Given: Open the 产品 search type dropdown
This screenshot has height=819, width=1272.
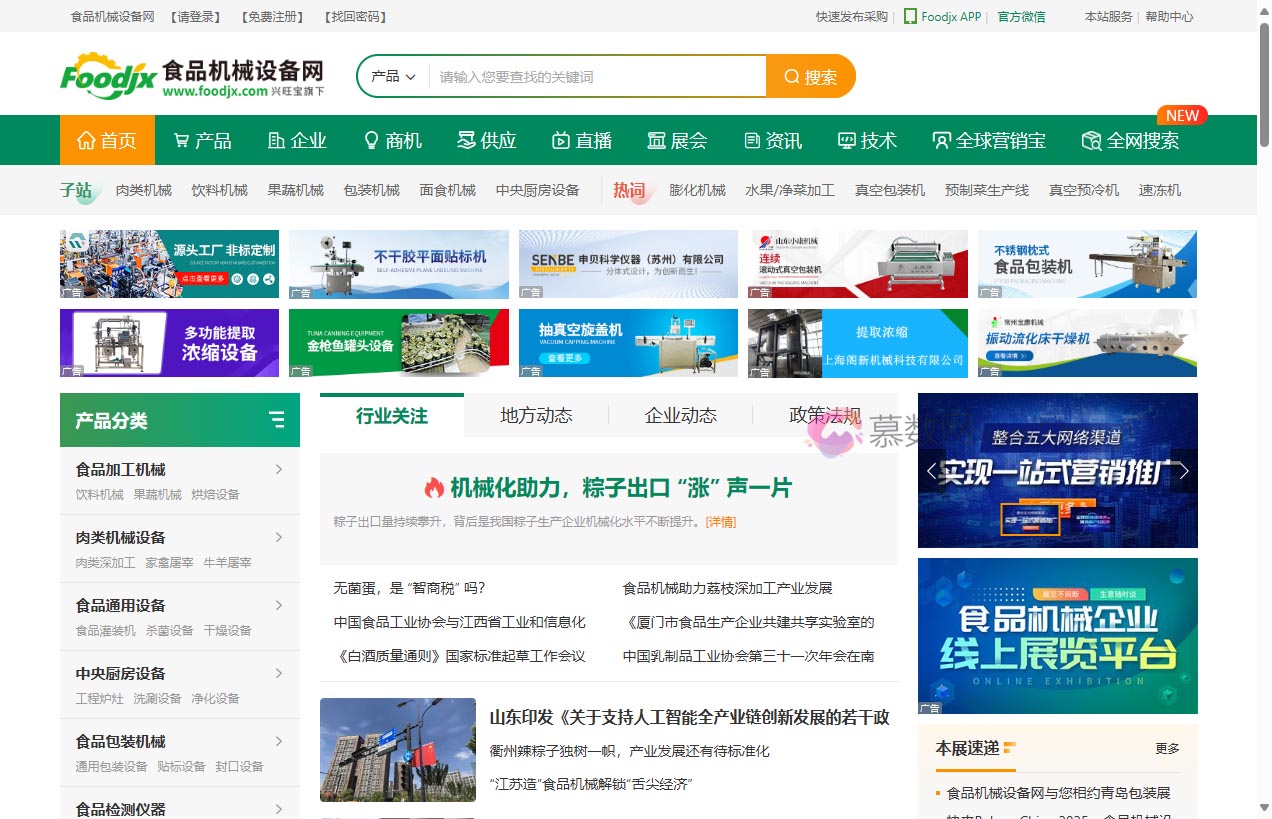Looking at the screenshot, I should [393, 77].
